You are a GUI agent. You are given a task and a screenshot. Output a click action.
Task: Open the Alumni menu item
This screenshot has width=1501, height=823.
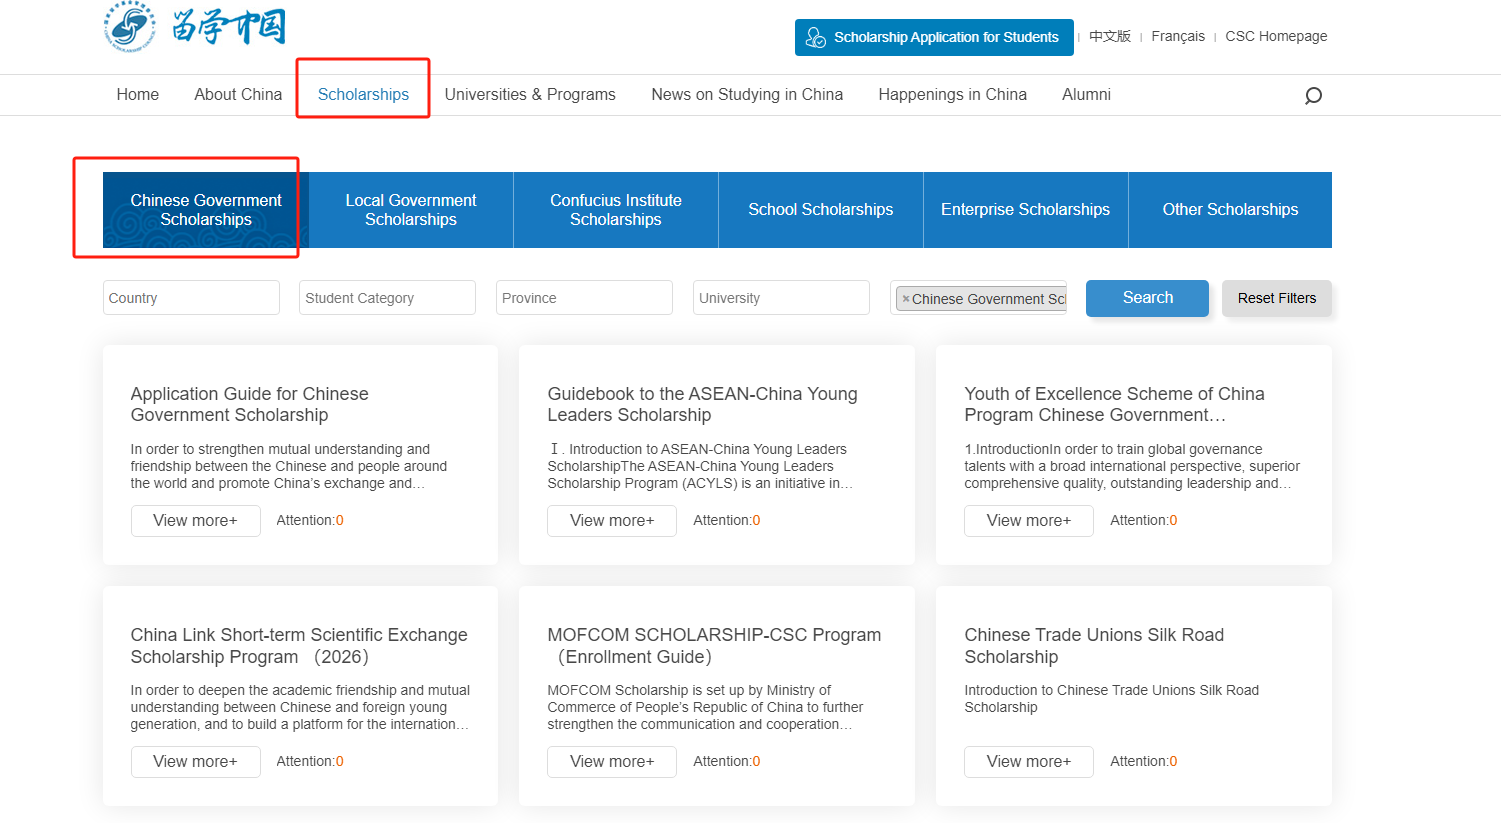1086,94
